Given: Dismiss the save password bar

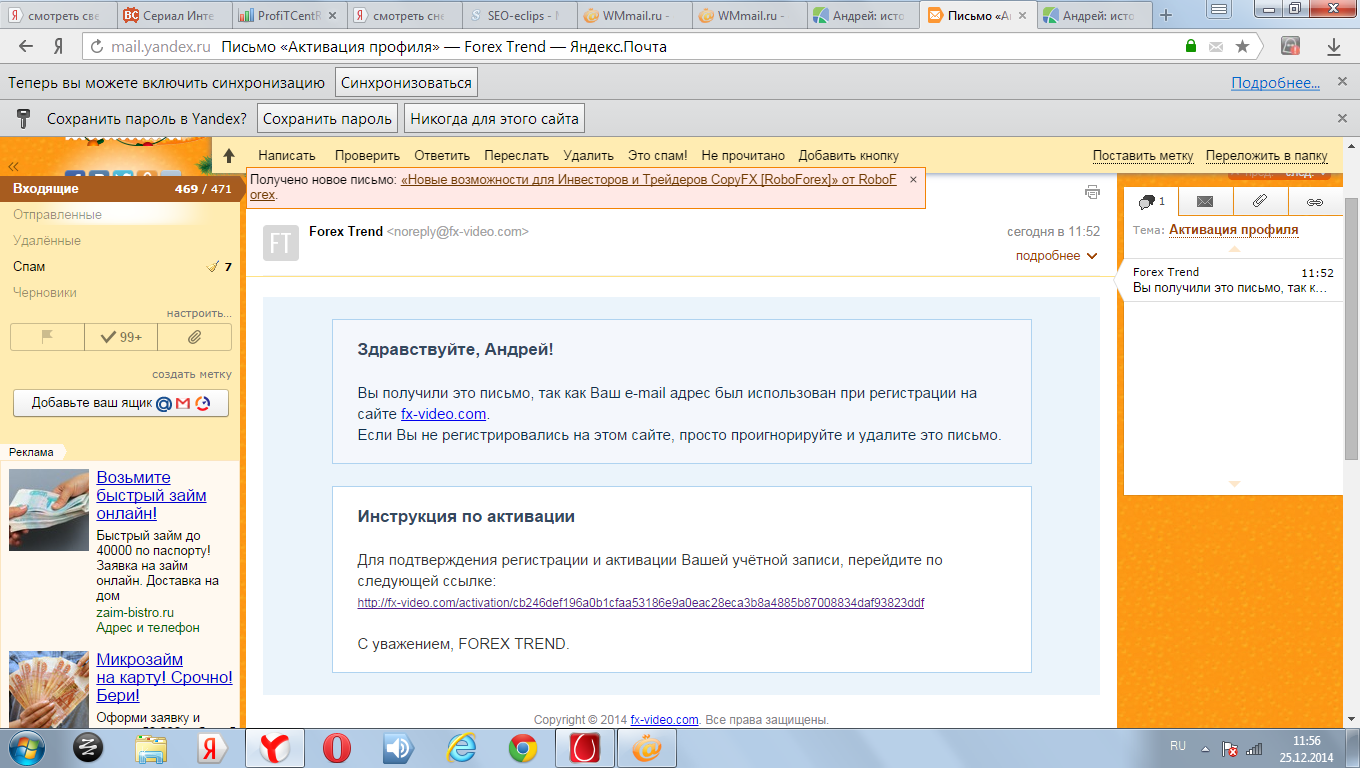Looking at the screenshot, I should [1342, 118].
